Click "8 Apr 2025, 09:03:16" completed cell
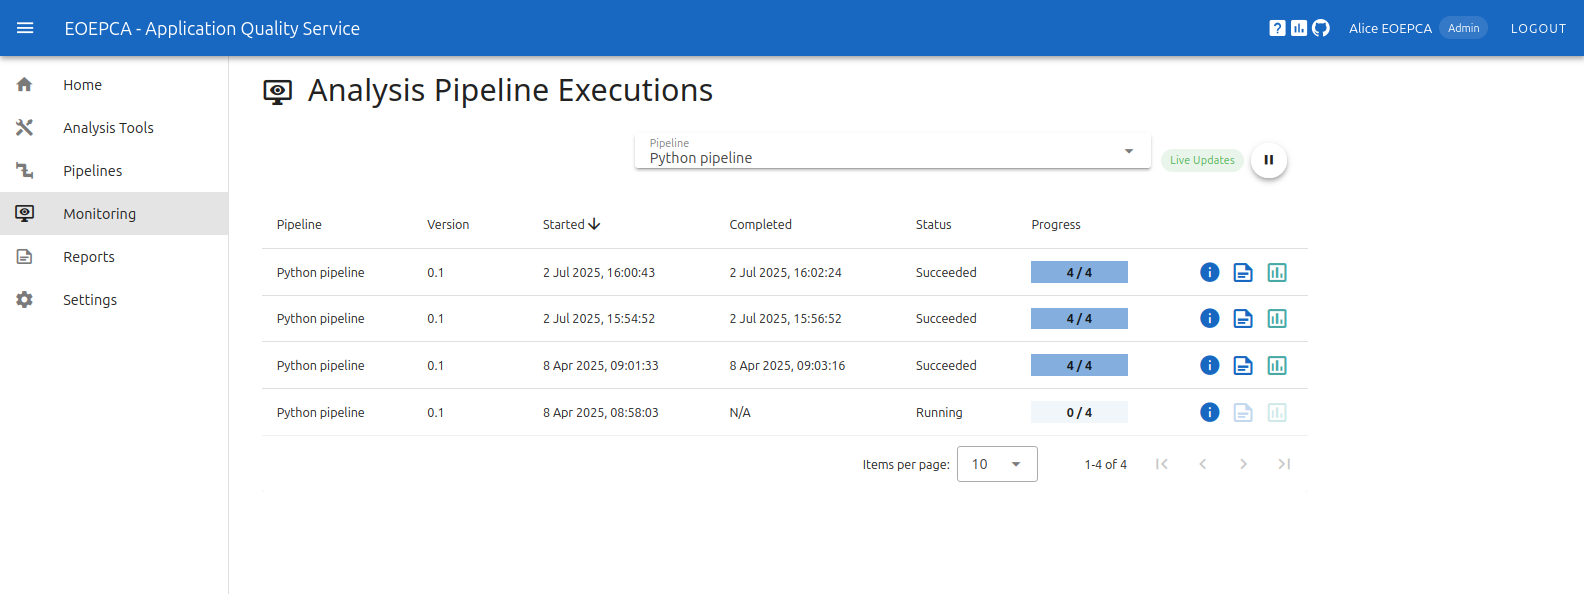This screenshot has width=1584, height=594. (x=788, y=366)
